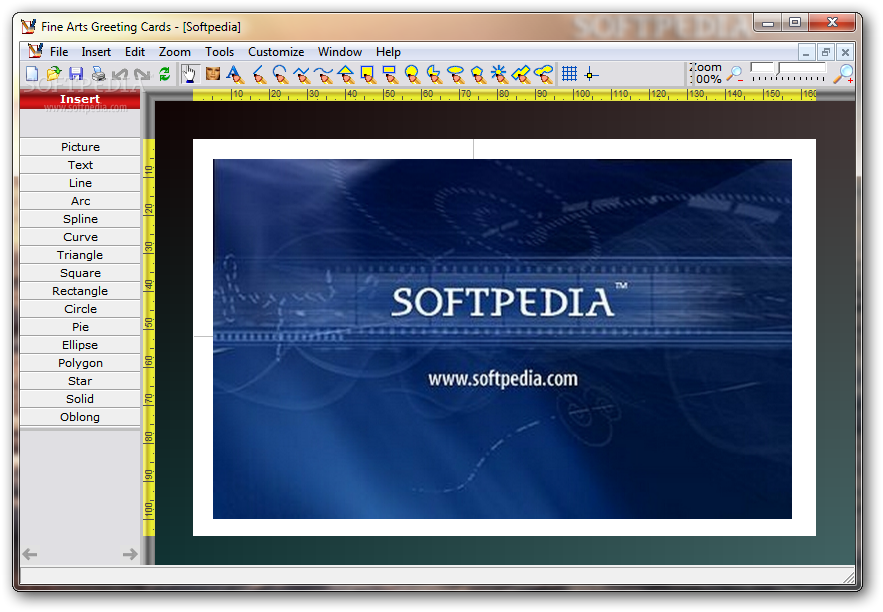Screen dimensions: 883x612
Task: Click the Ellipse button in Insert panel
Action: pyautogui.click(x=80, y=345)
